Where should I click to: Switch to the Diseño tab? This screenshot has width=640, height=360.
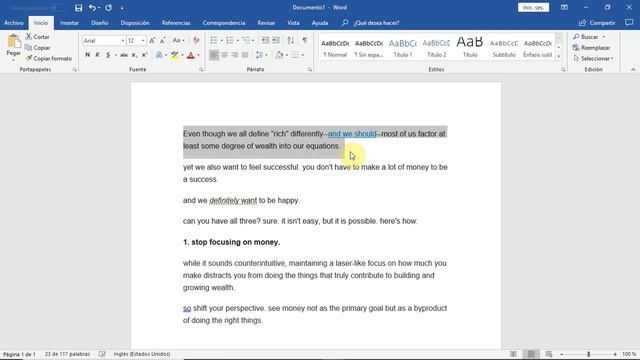[100, 23]
